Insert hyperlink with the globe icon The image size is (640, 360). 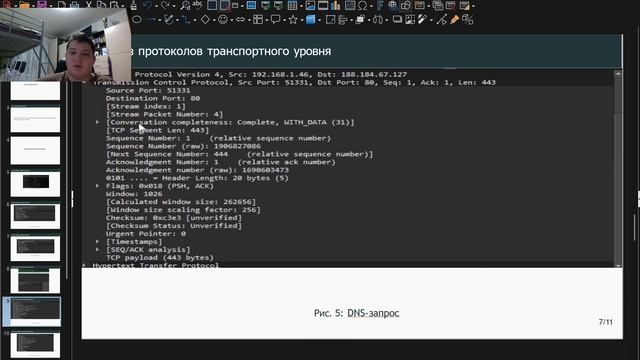(x=393, y=5)
